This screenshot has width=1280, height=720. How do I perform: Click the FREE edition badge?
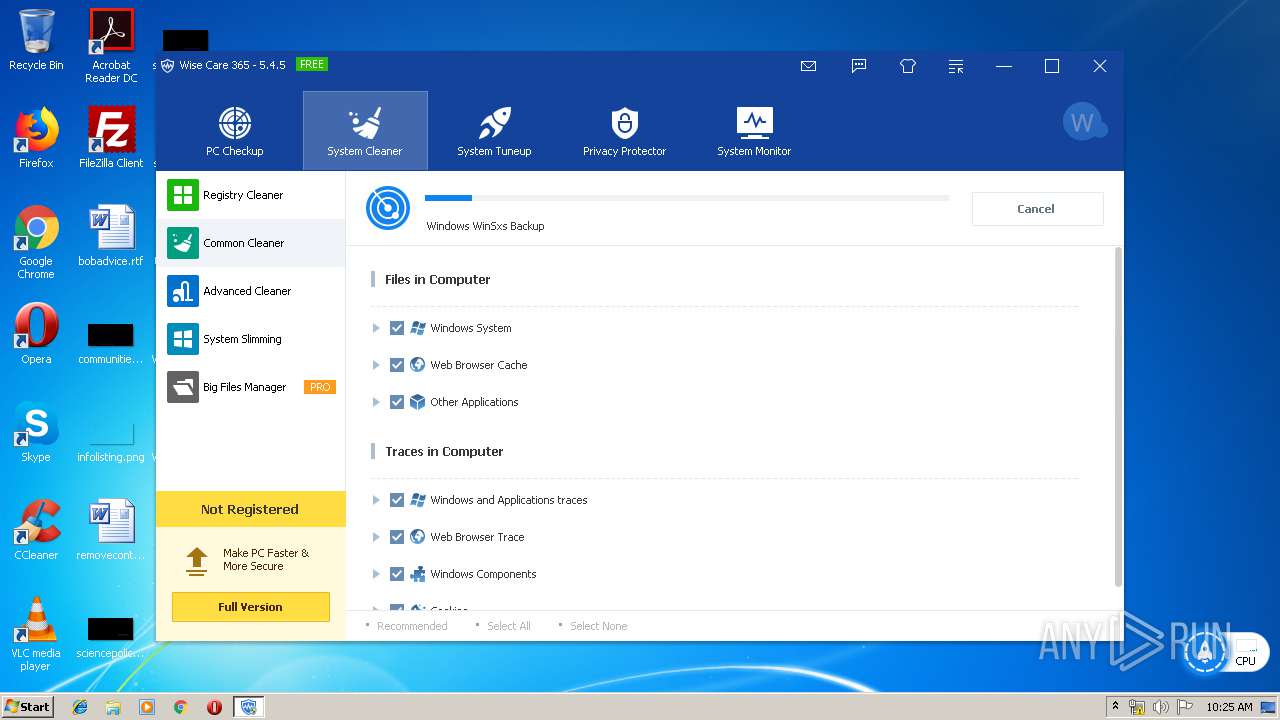click(312, 64)
